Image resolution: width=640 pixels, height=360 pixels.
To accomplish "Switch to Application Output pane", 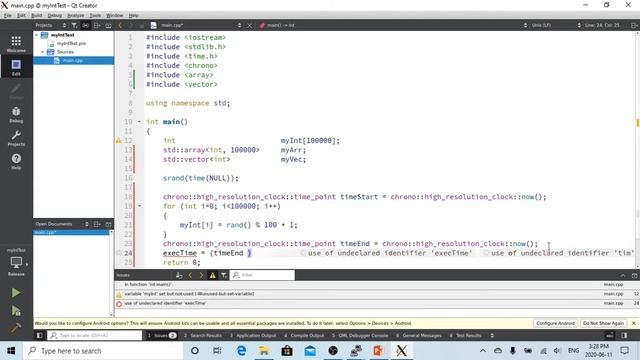I will [x=253, y=336].
